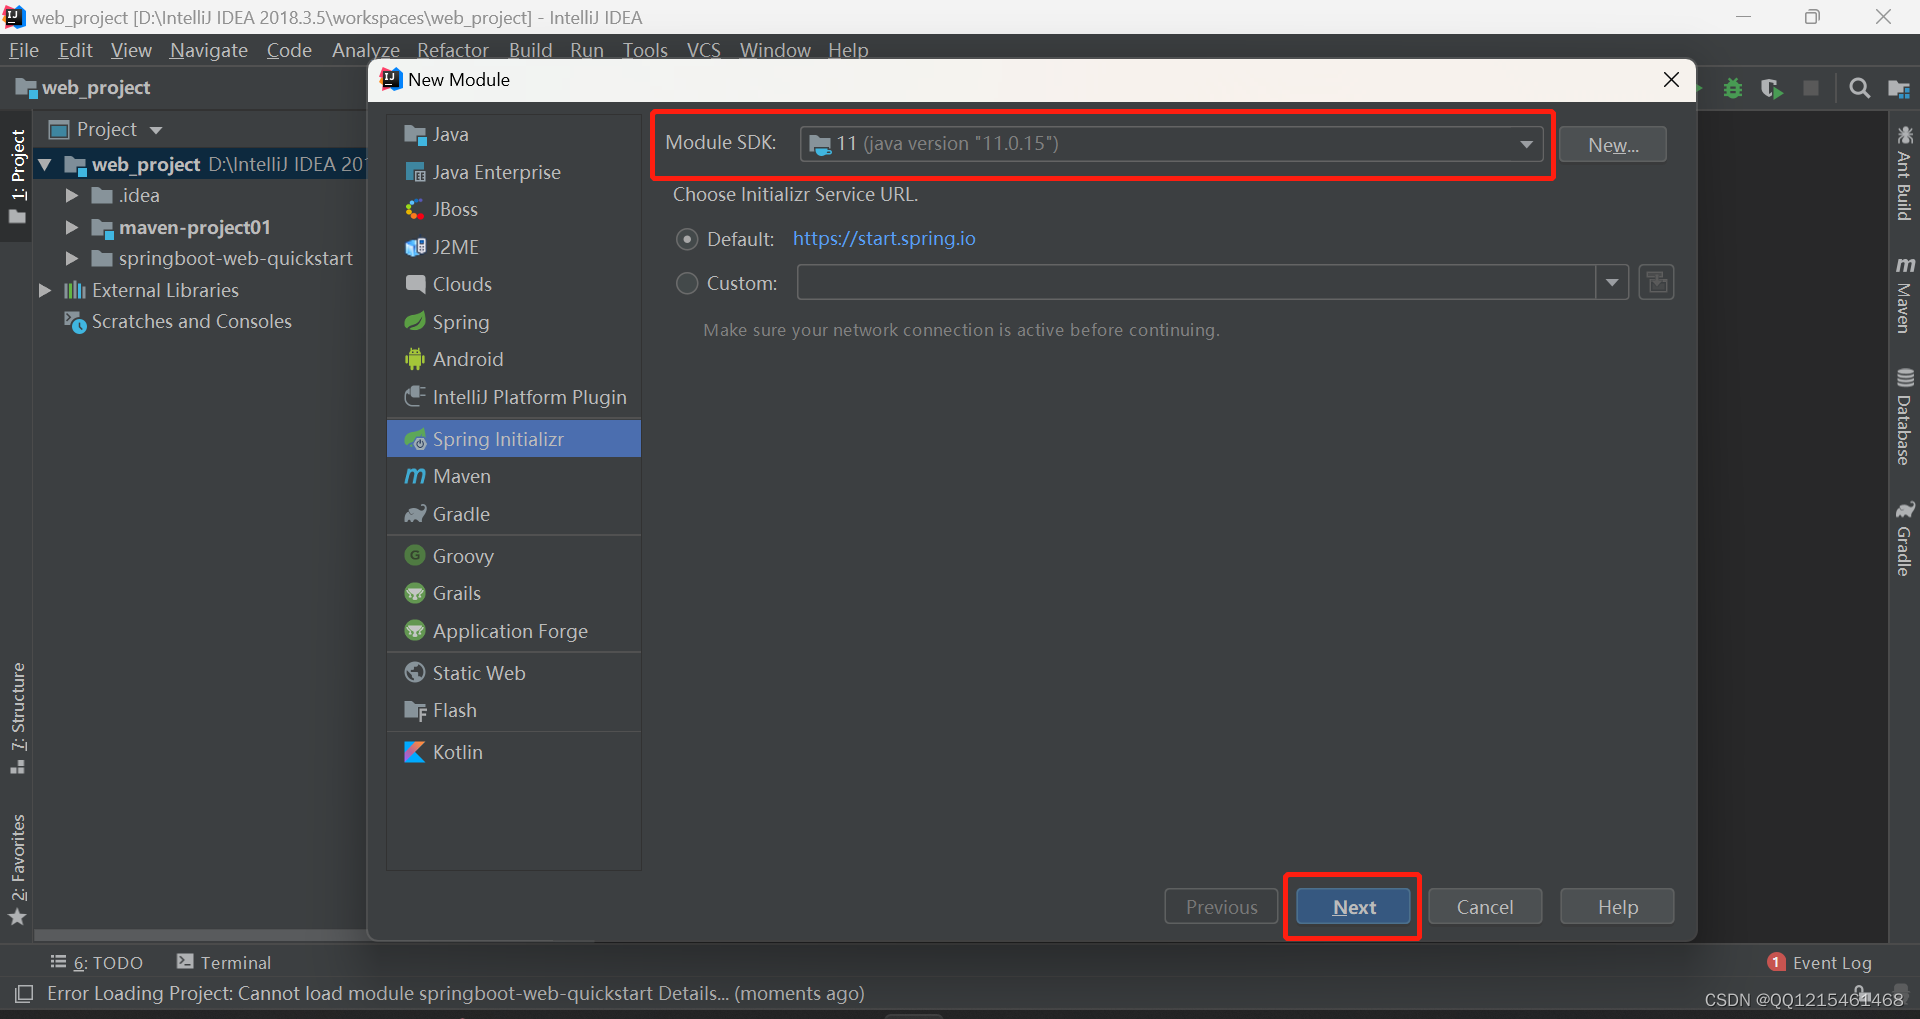
Task: Open the Build menu
Action: coord(530,50)
